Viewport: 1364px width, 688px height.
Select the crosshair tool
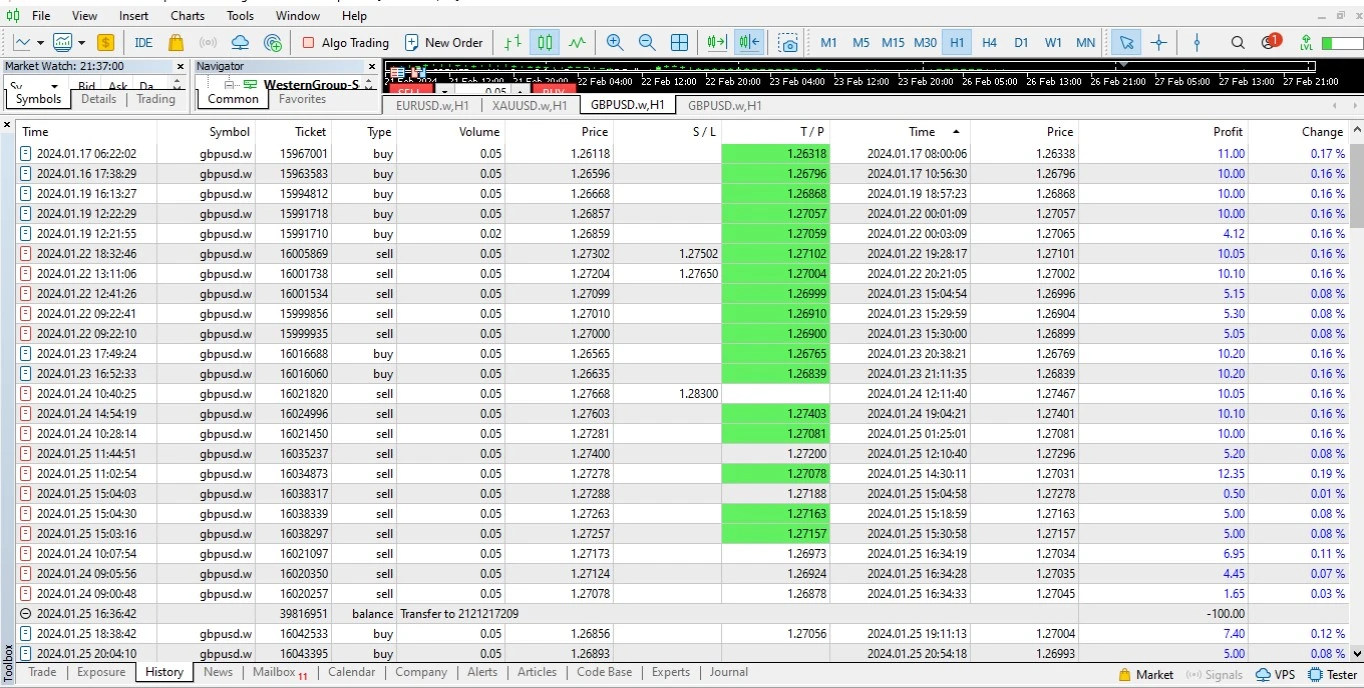click(1159, 42)
